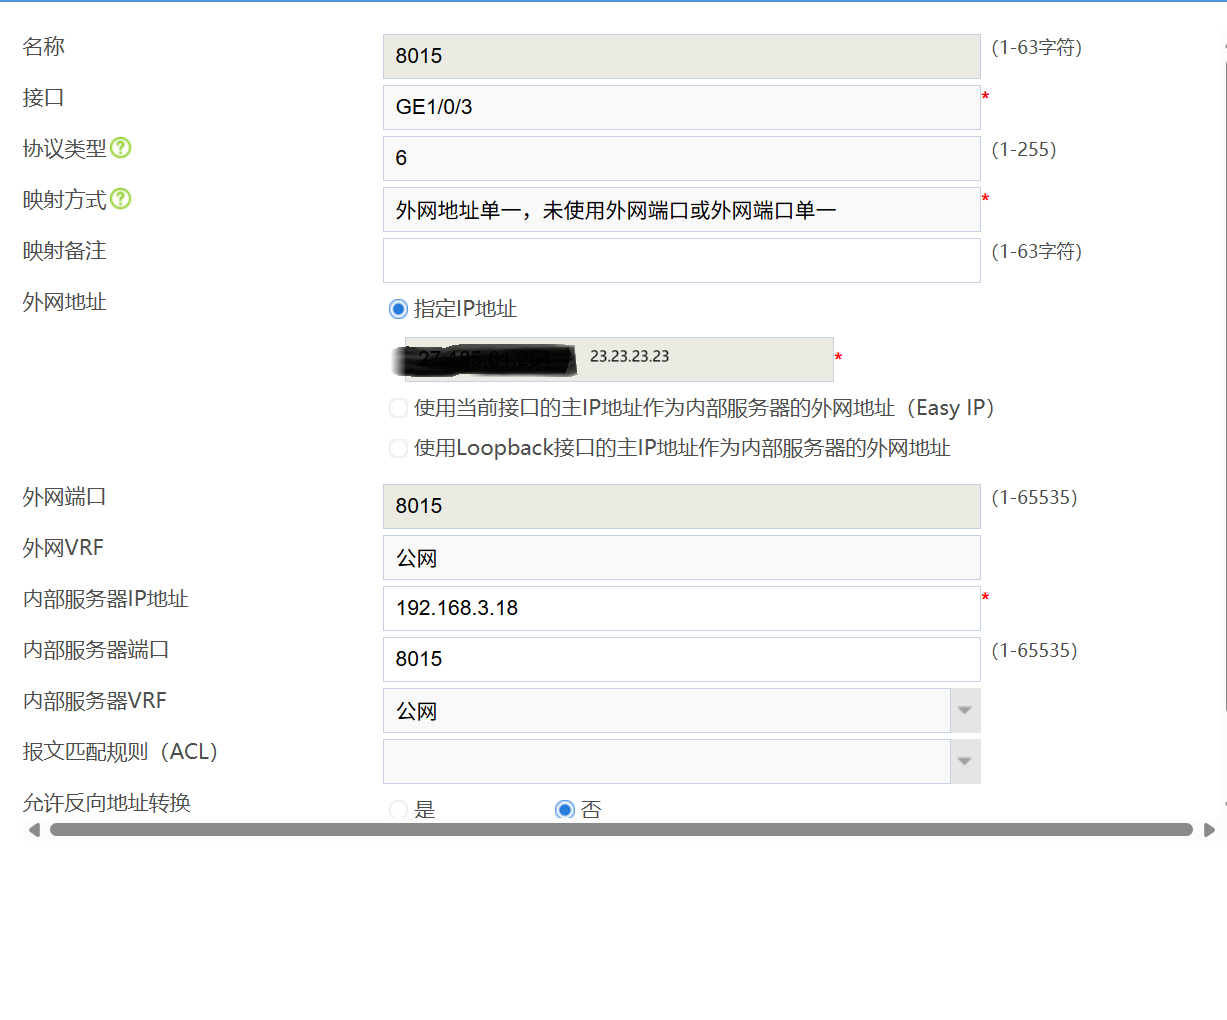Screen dimensions: 1227x1020
Task: Click the 外网端口 input field
Action: coord(680,506)
